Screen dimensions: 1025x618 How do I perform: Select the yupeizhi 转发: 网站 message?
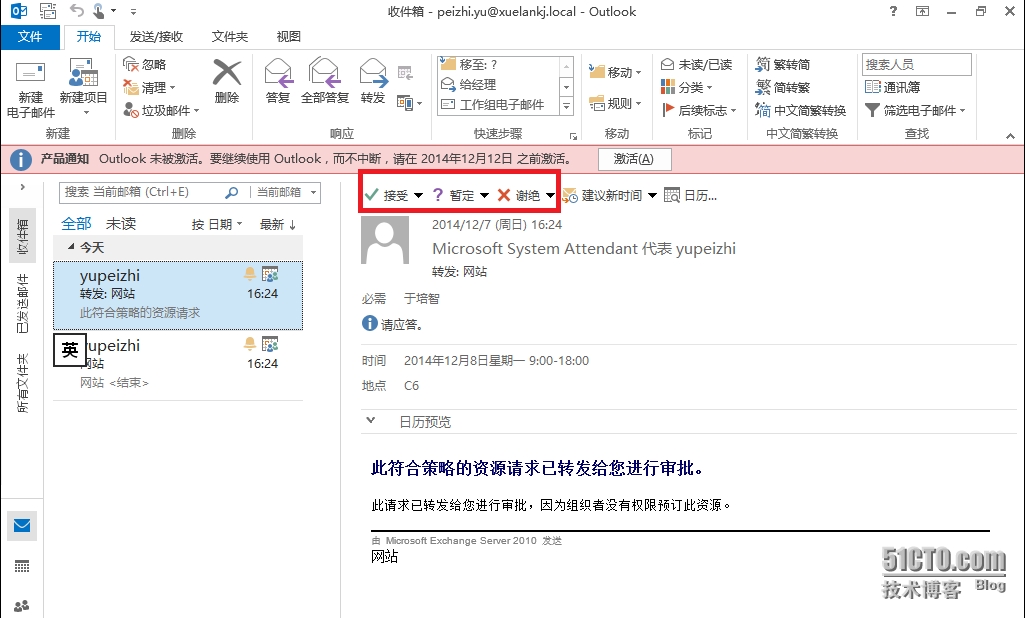pyautogui.click(x=178, y=295)
